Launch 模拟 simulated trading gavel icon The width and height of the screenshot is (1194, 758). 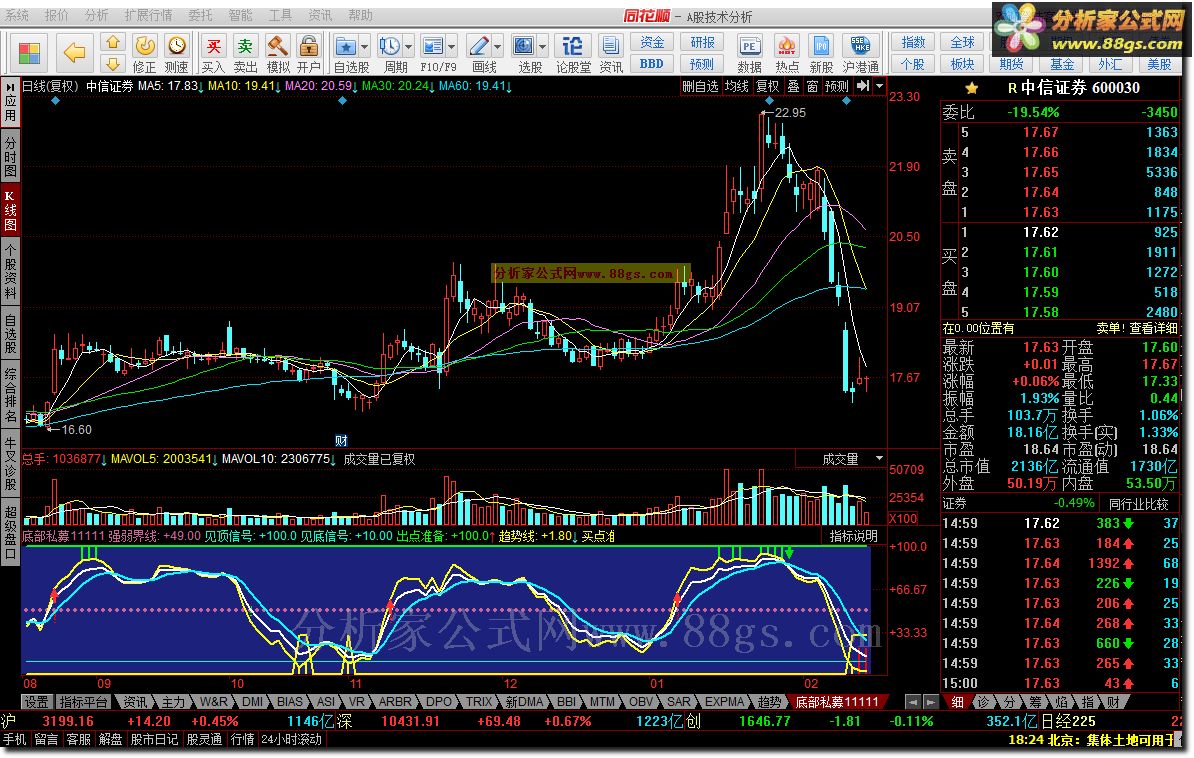point(277,53)
